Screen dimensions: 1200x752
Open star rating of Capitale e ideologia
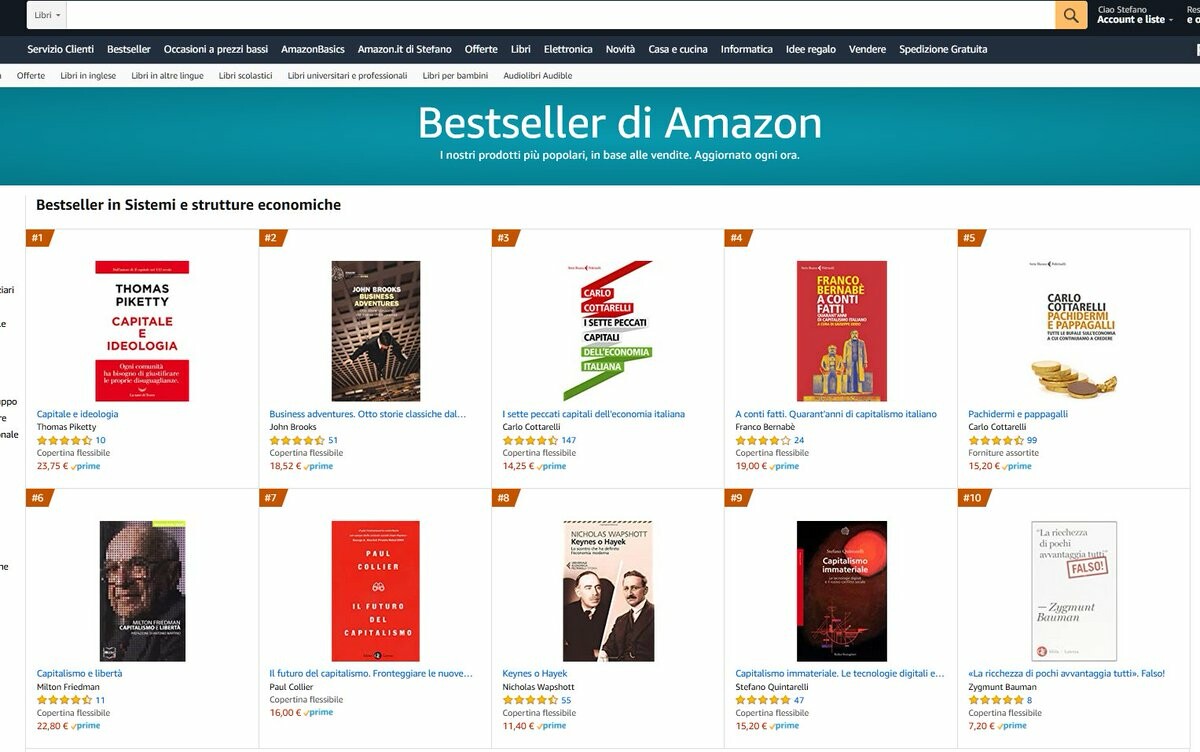65,440
